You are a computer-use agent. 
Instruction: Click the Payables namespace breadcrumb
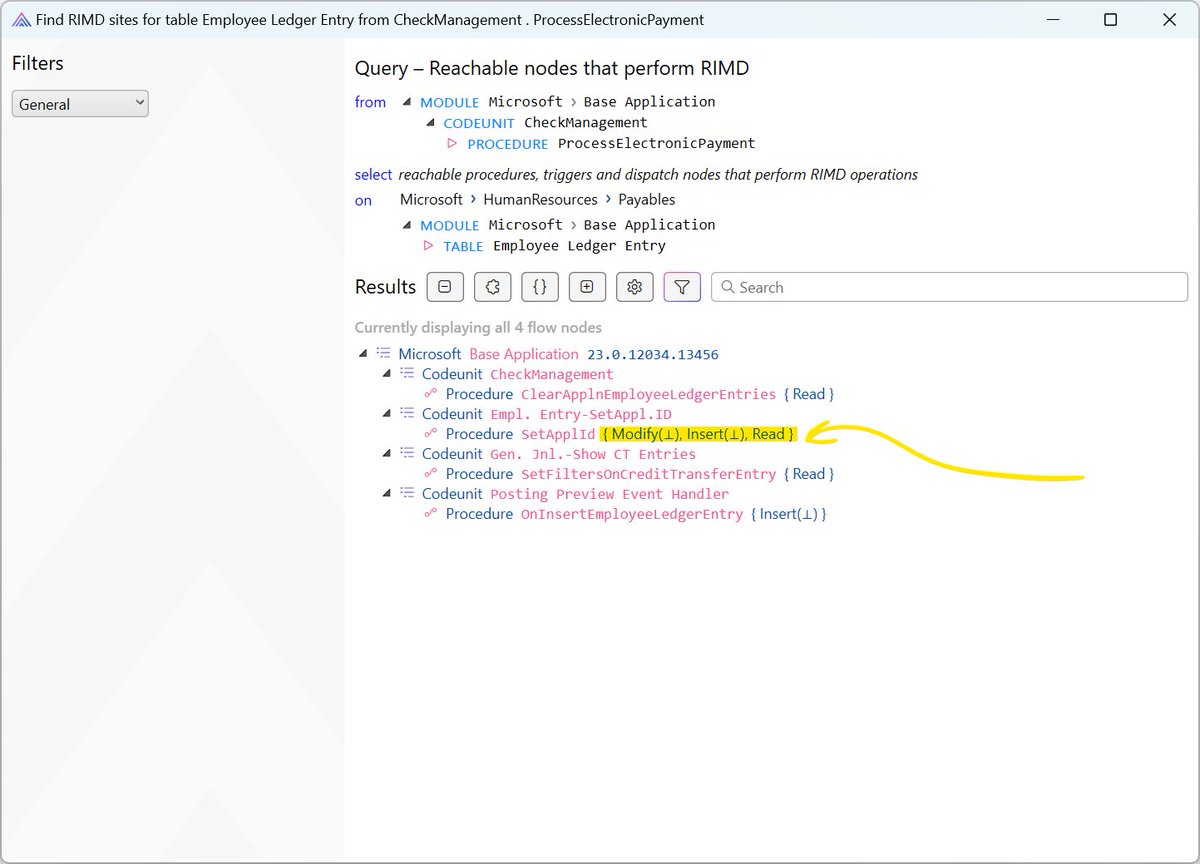coord(647,200)
